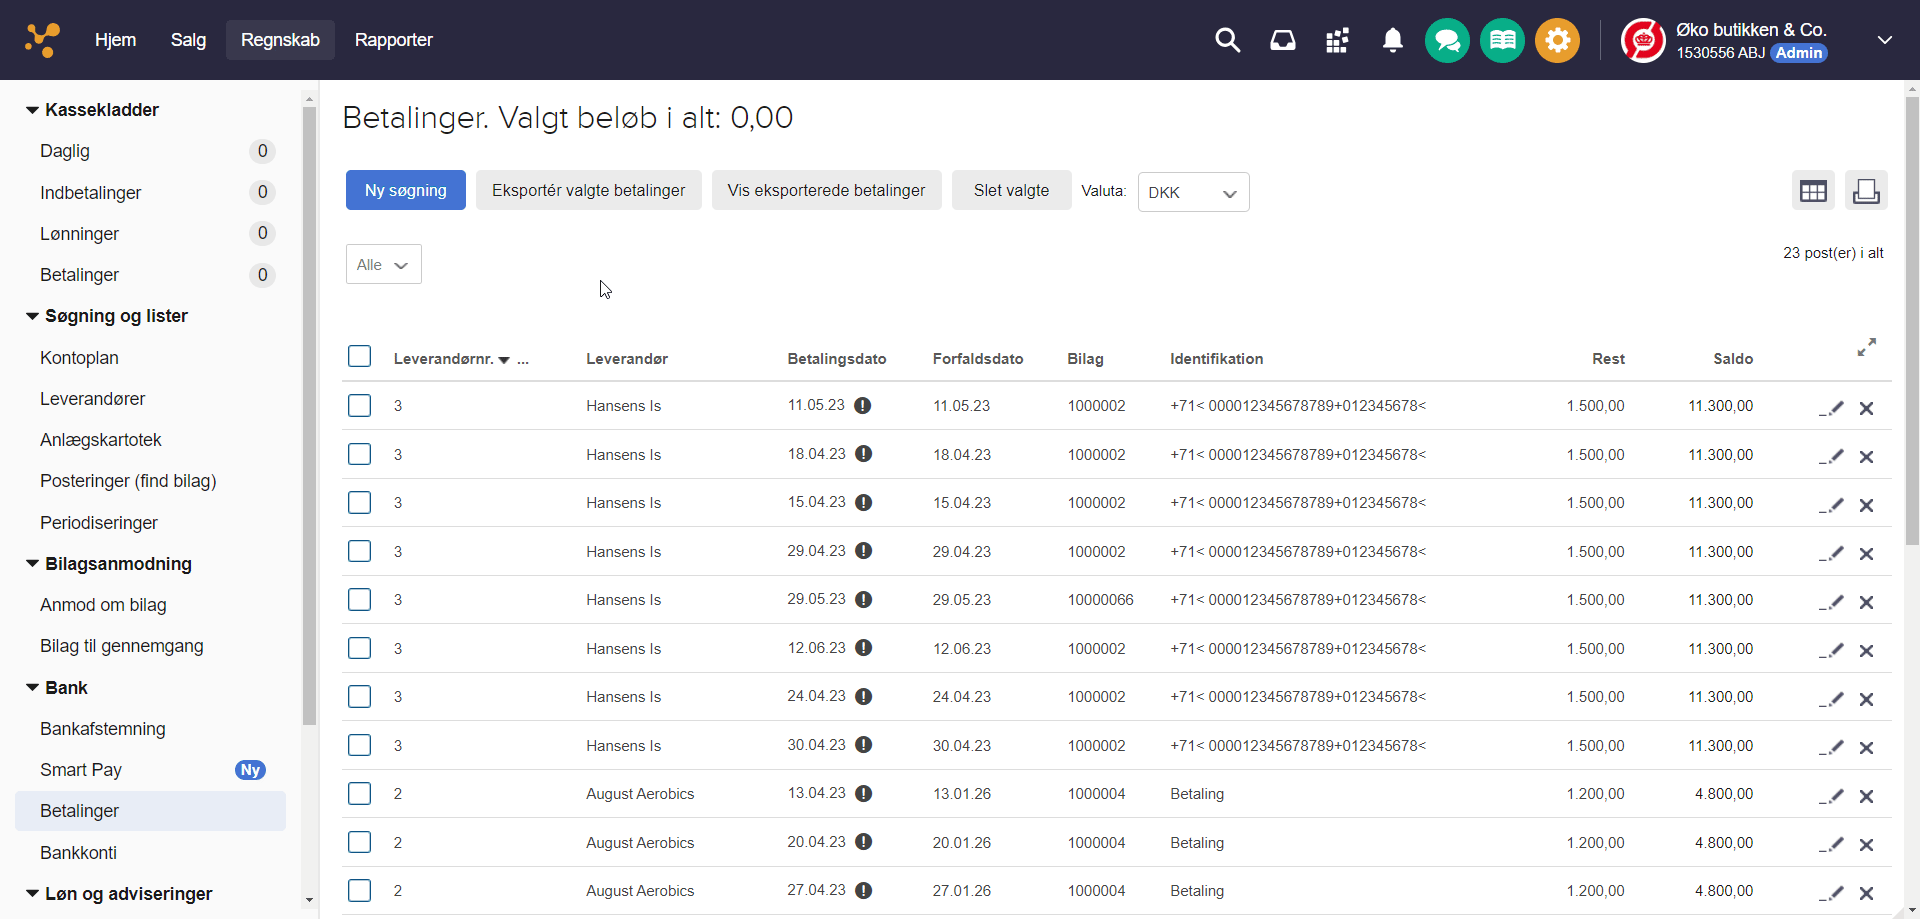Click Eksportér valgte betalinger button
The image size is (1920, 919).
[x=588, y=190]
